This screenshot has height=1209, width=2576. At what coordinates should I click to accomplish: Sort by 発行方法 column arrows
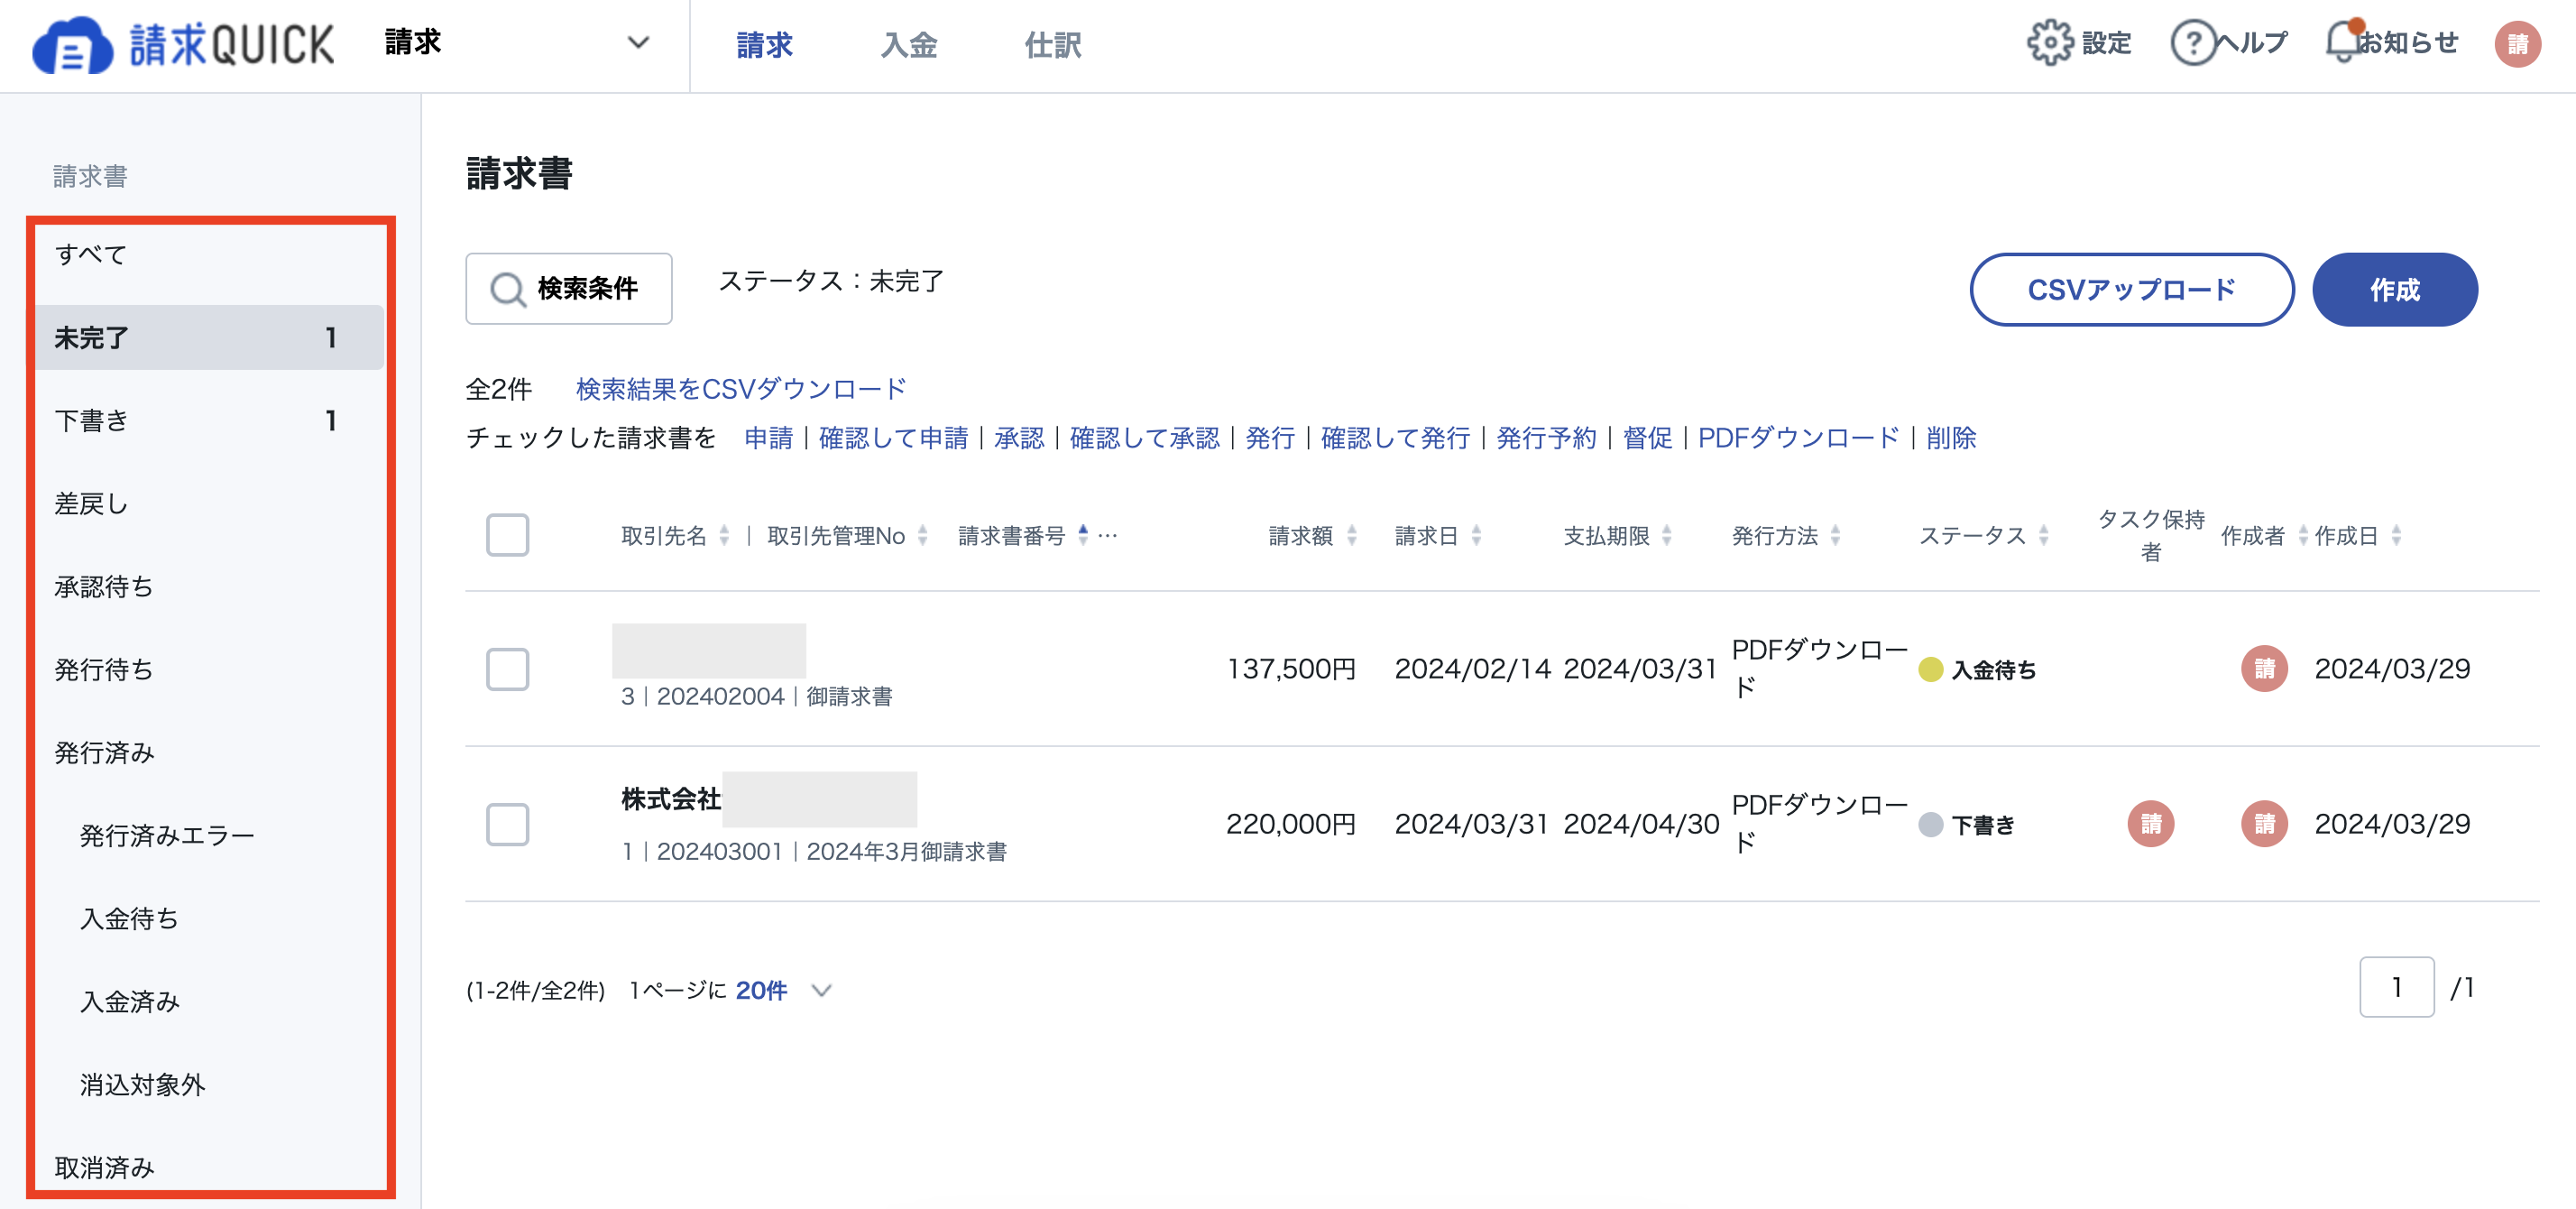(1834, 536)
